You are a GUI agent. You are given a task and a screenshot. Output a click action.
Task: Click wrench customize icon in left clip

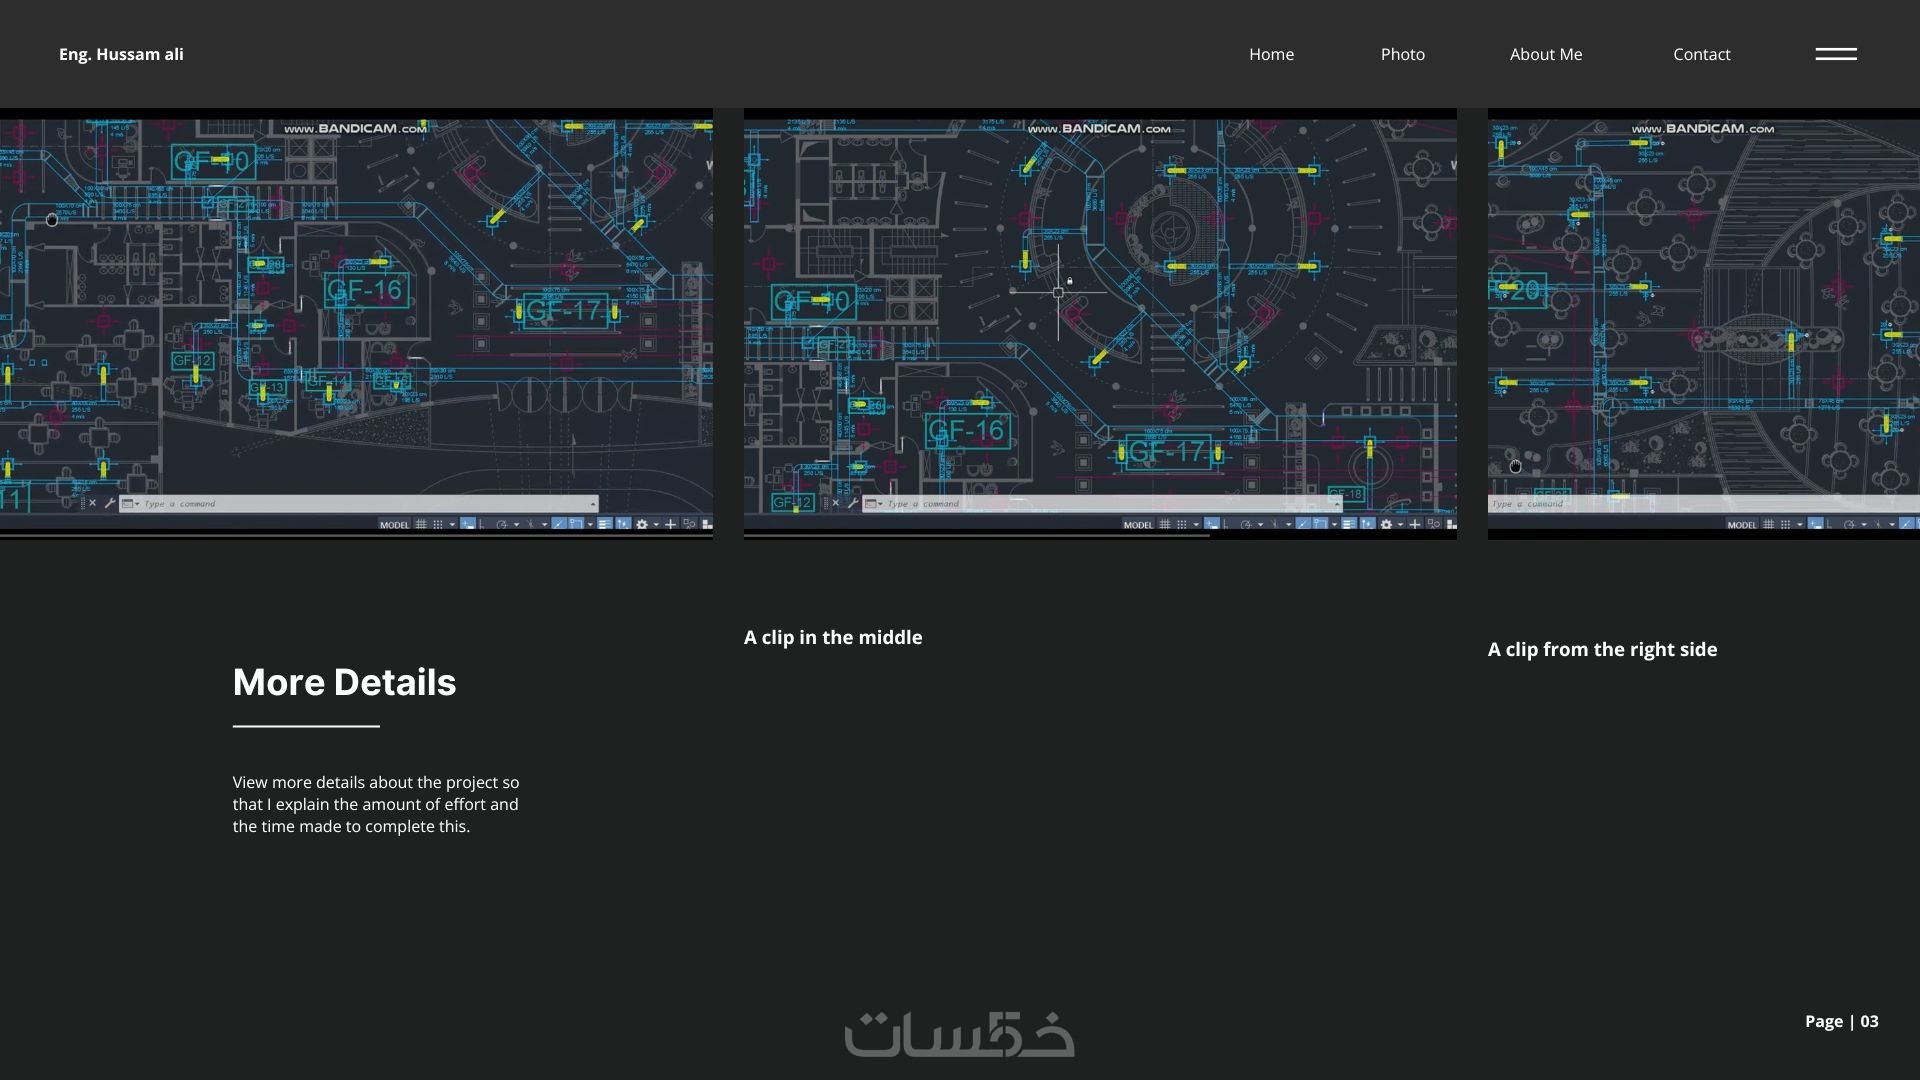109,503
